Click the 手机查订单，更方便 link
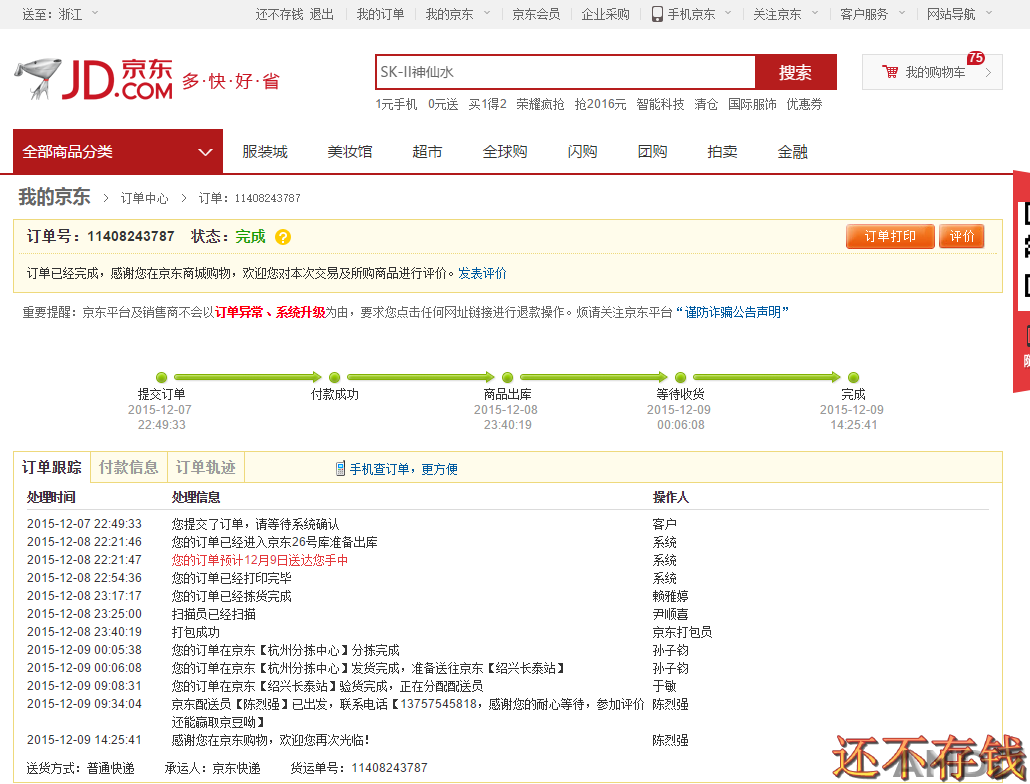This screenshot has height=784, width=1030. [403, 469]
